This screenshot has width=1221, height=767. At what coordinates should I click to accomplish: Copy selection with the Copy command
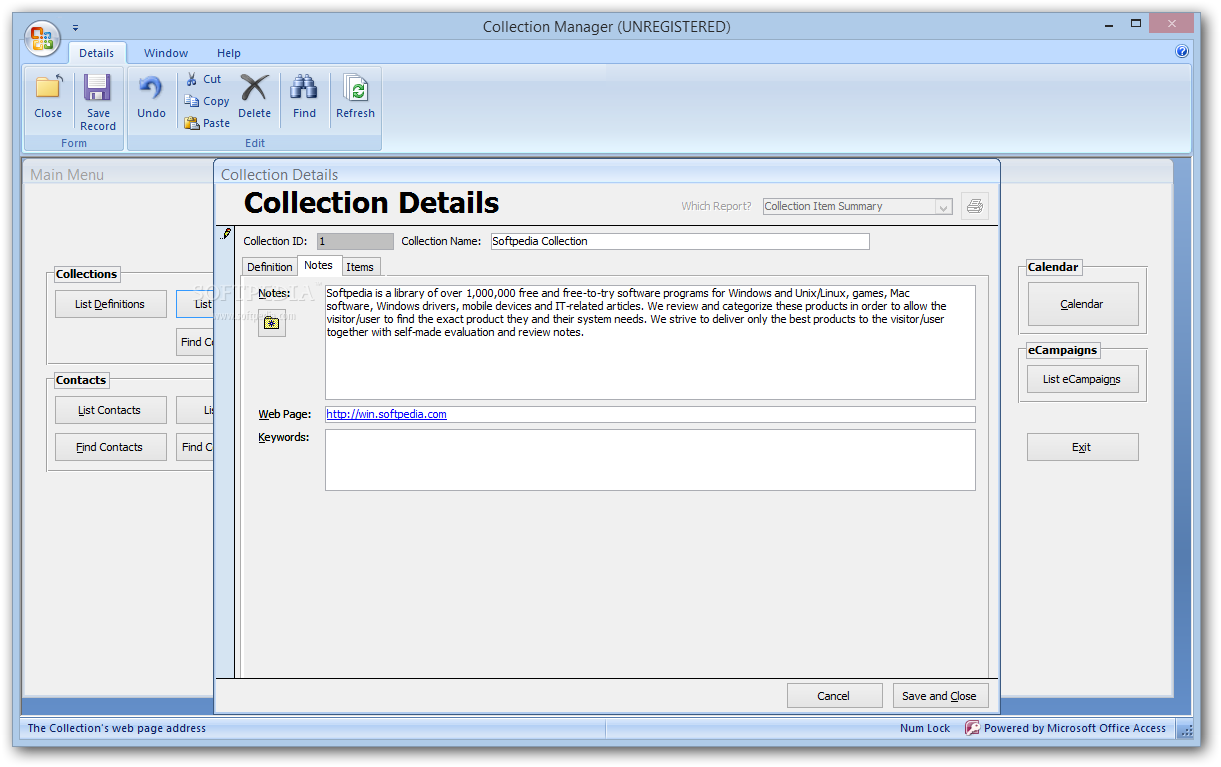point(207,101)
